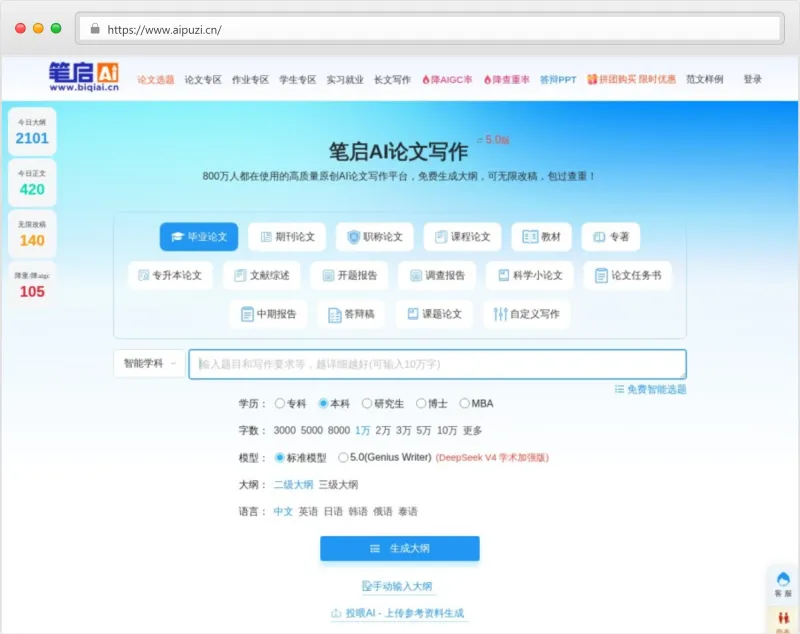Set language to 泰语
This screenshot has height=634, width=800.
pyautogui.click(x=408, y=512)
